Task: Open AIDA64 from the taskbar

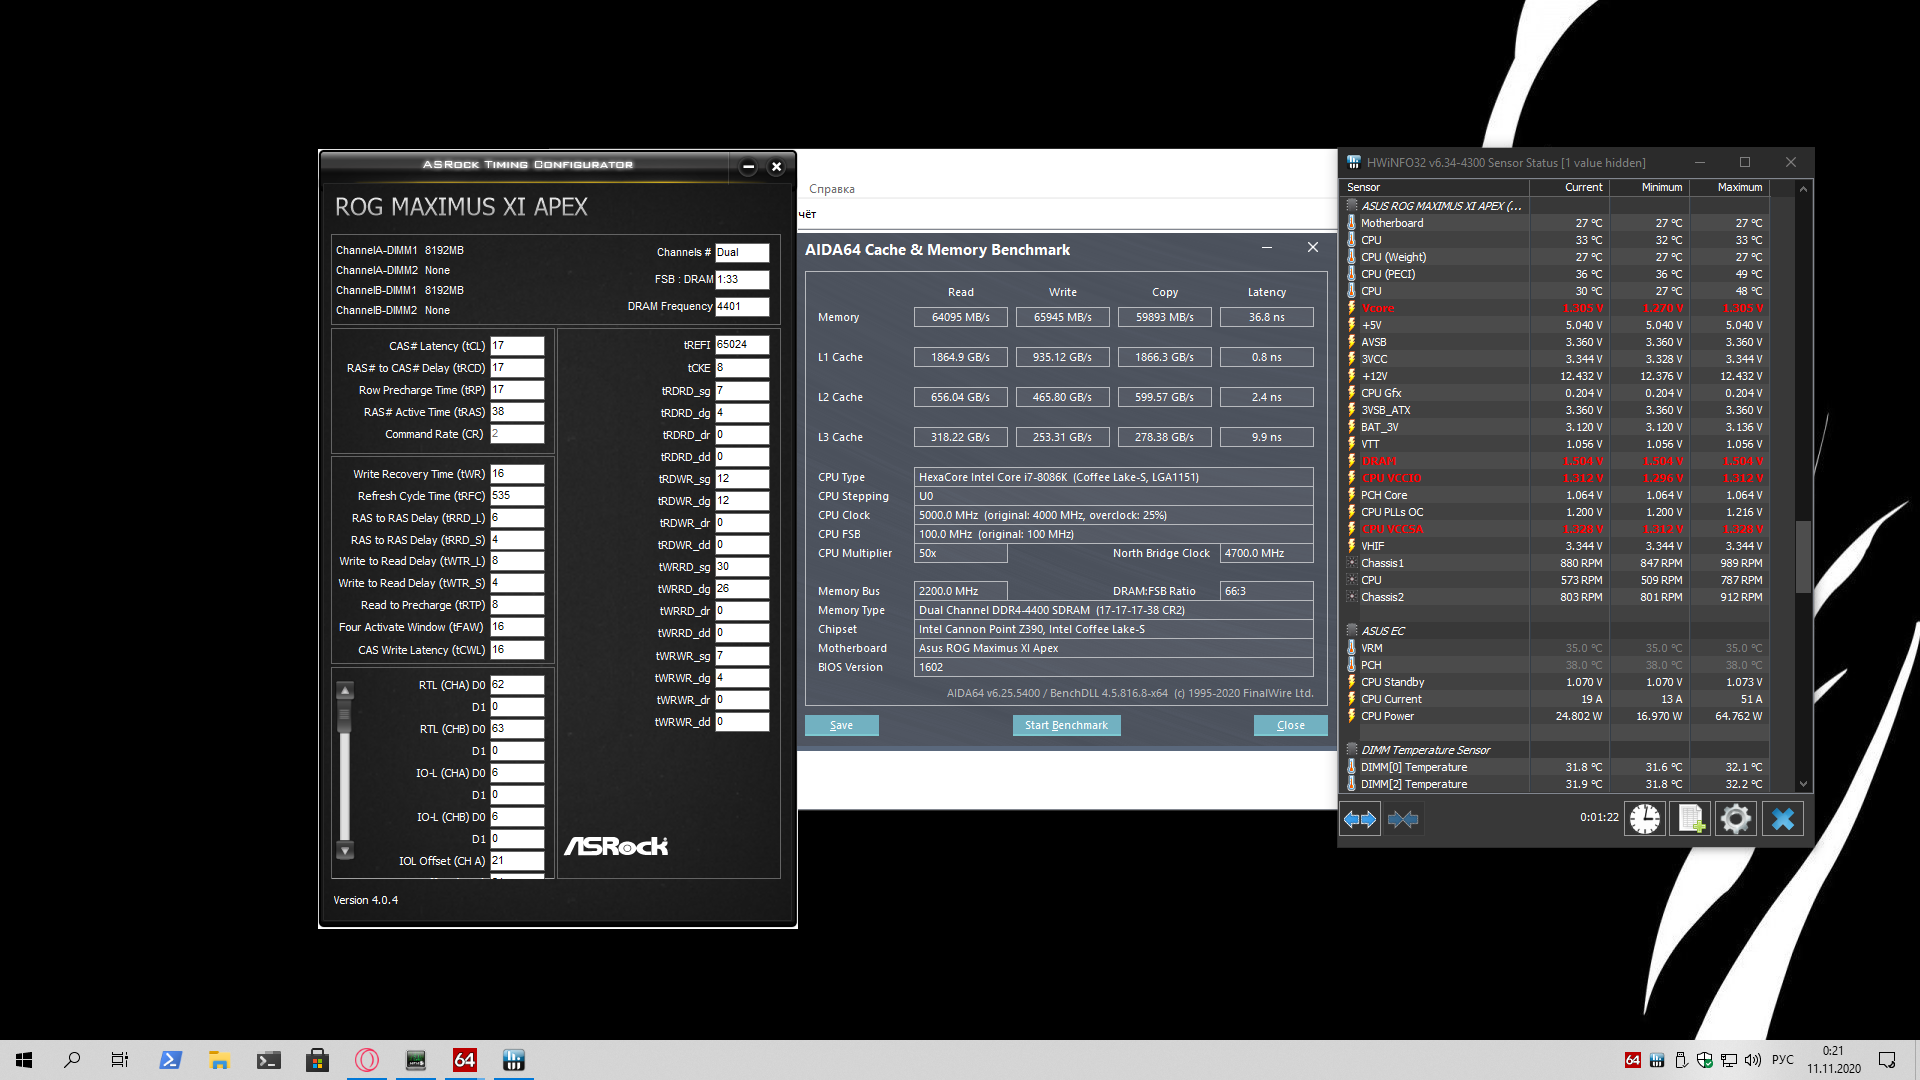Action: pyautogui.click(x=465, y=1060)
